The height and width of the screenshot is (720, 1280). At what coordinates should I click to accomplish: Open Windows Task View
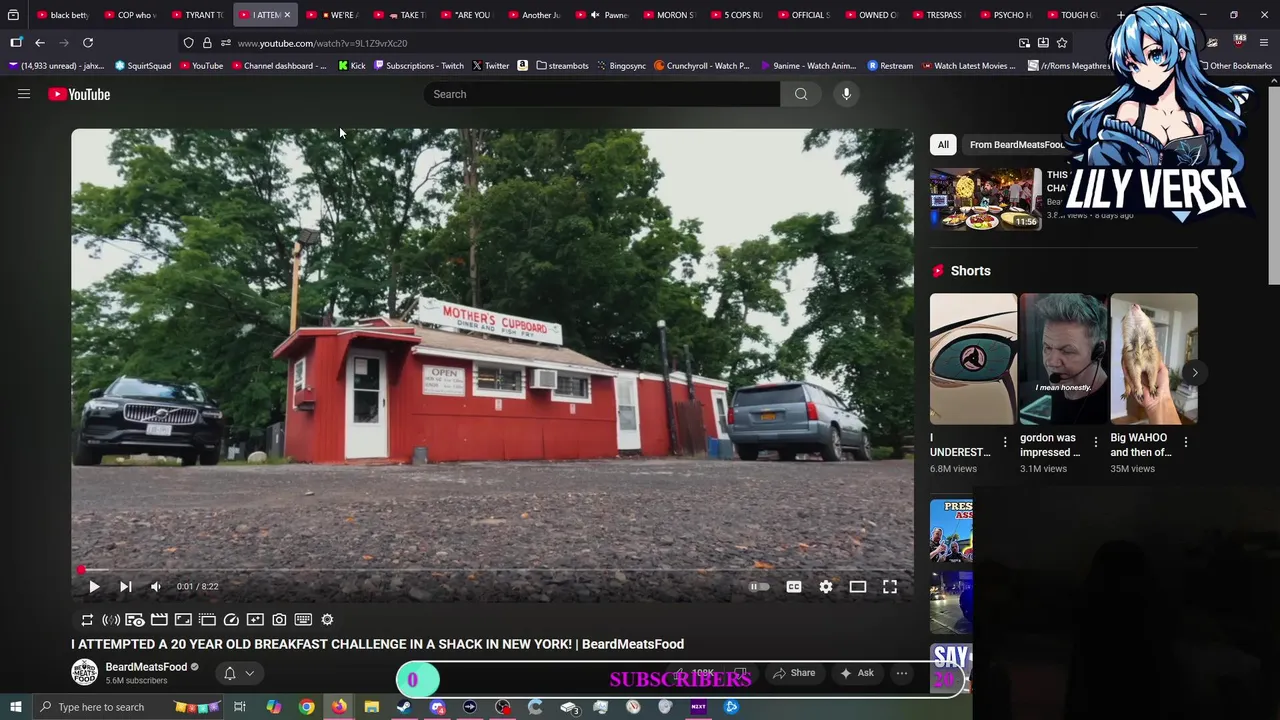pyautogui.click(x=240, y=707)
